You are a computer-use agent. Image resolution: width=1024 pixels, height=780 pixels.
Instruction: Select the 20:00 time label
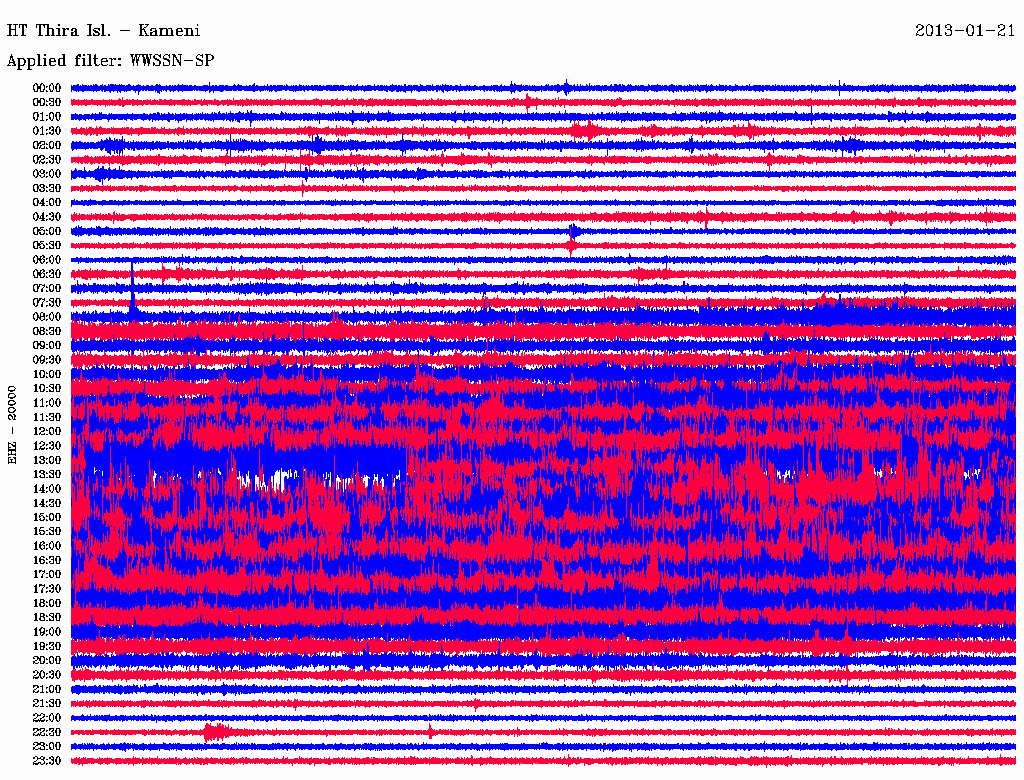pos(46,660)
